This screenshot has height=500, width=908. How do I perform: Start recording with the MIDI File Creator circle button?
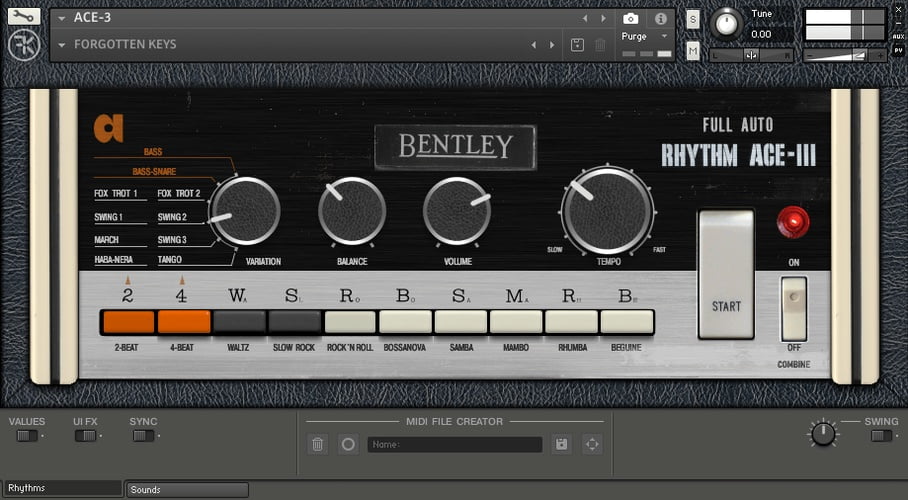tap(348, 444)
